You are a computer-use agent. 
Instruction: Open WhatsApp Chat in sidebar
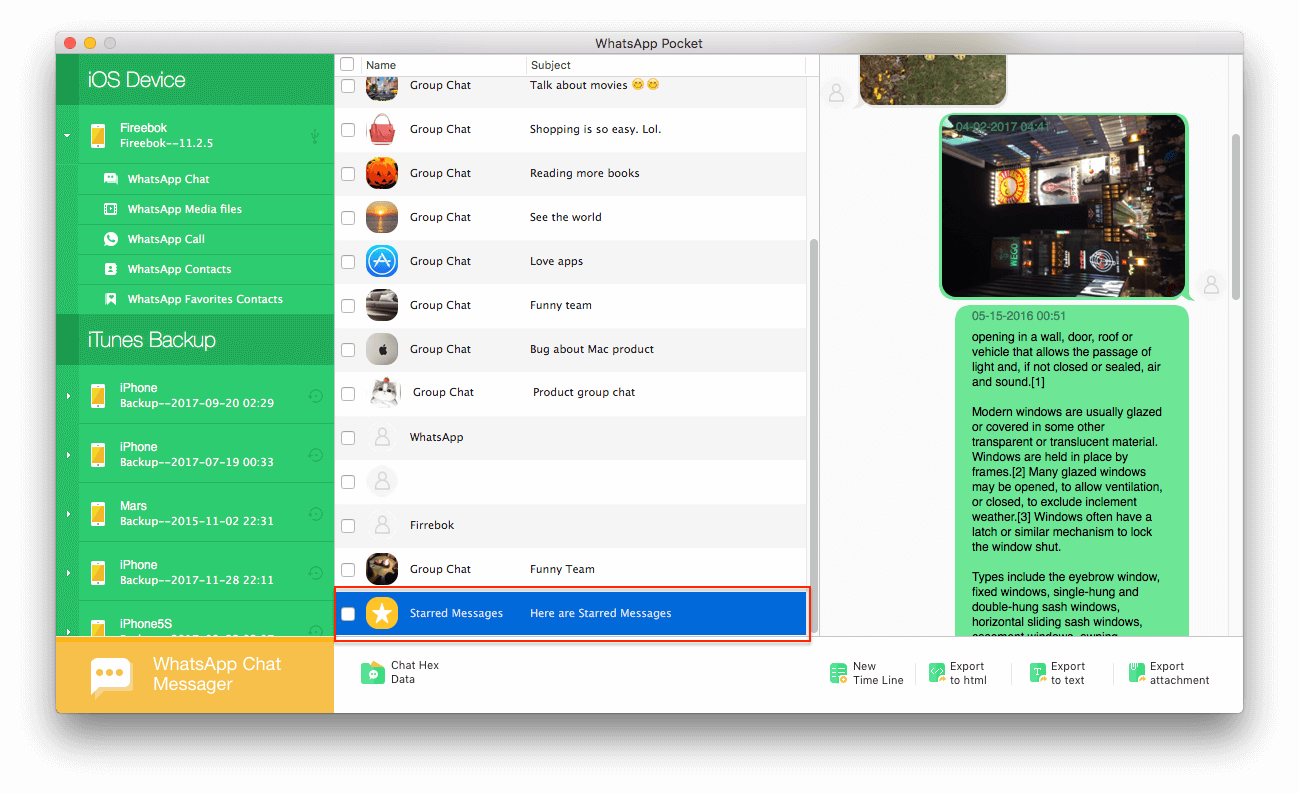click(168, 179)
